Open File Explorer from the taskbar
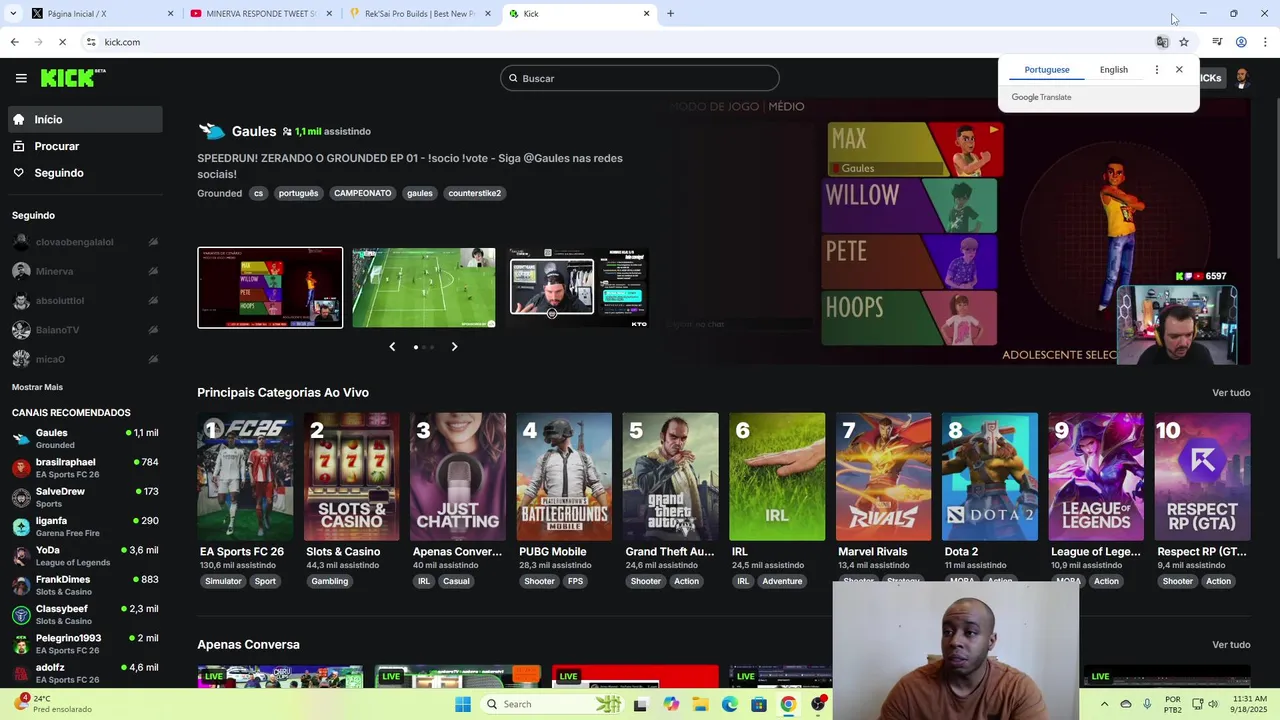The image size is (1280, 720). (x=701, y=704)
